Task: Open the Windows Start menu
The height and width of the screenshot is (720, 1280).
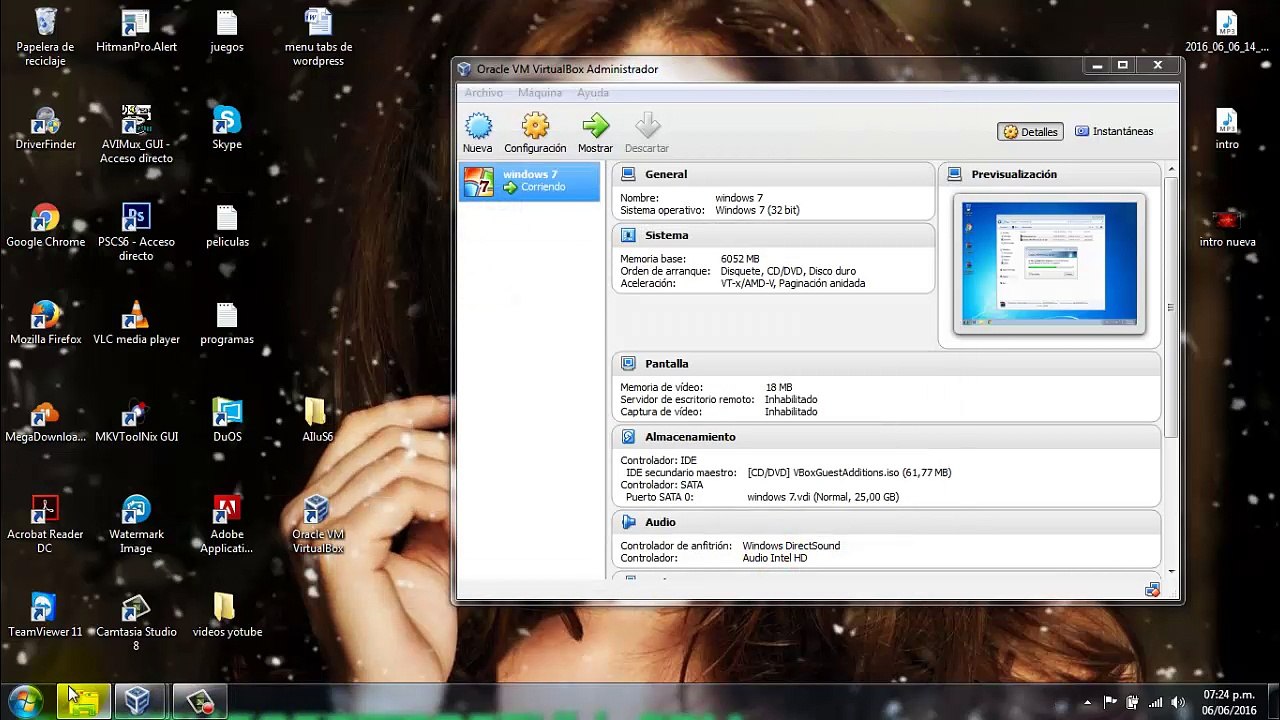Action: pos(26,702)
